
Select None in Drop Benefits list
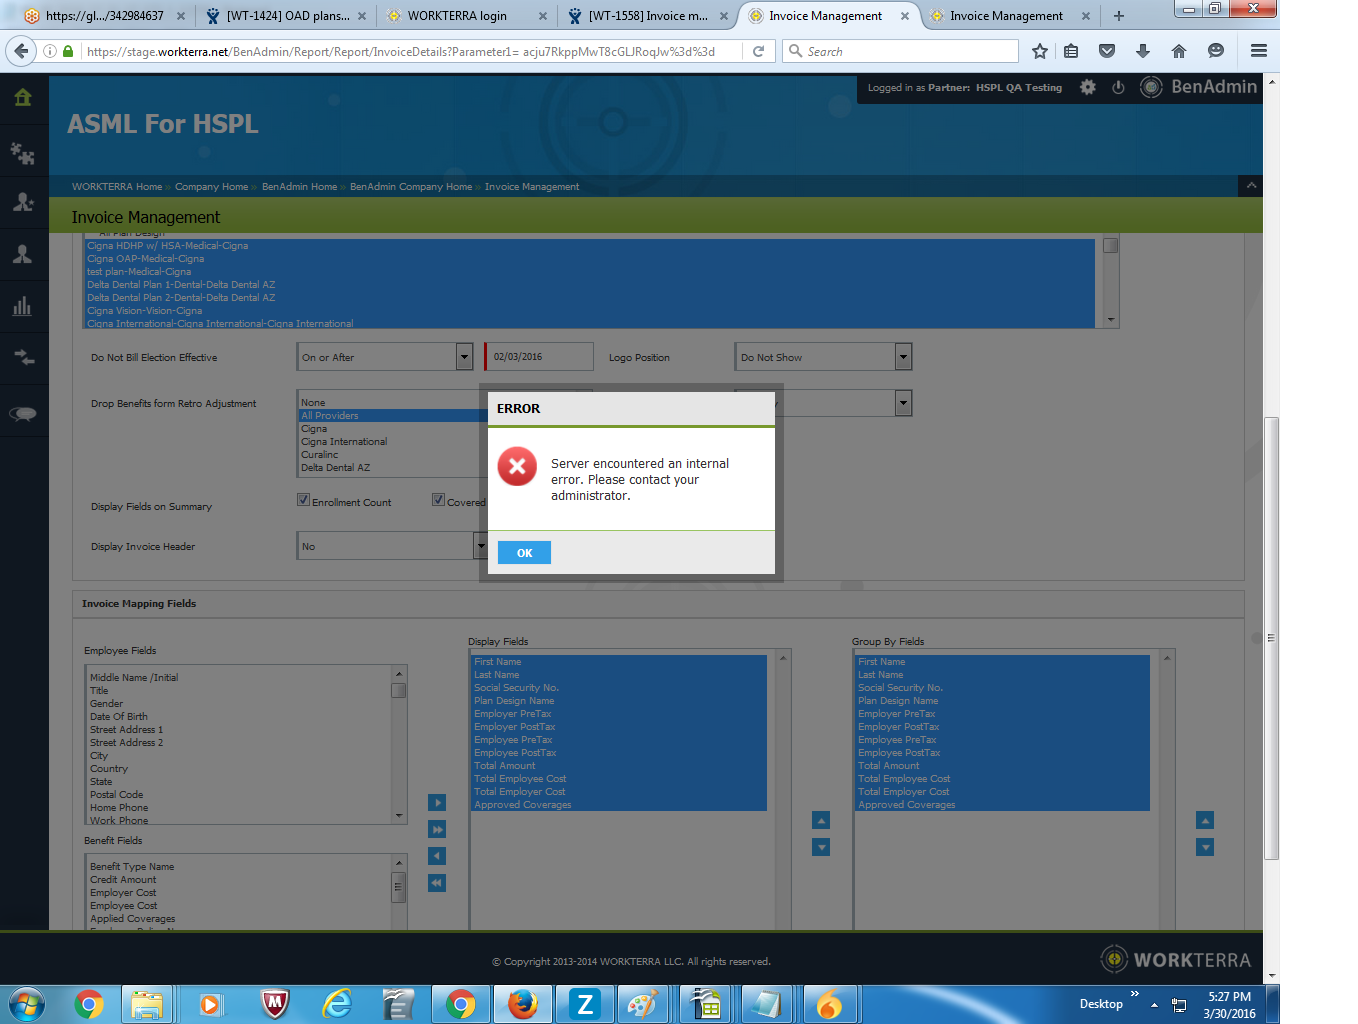pyautogui.click(x=313, y=403)
